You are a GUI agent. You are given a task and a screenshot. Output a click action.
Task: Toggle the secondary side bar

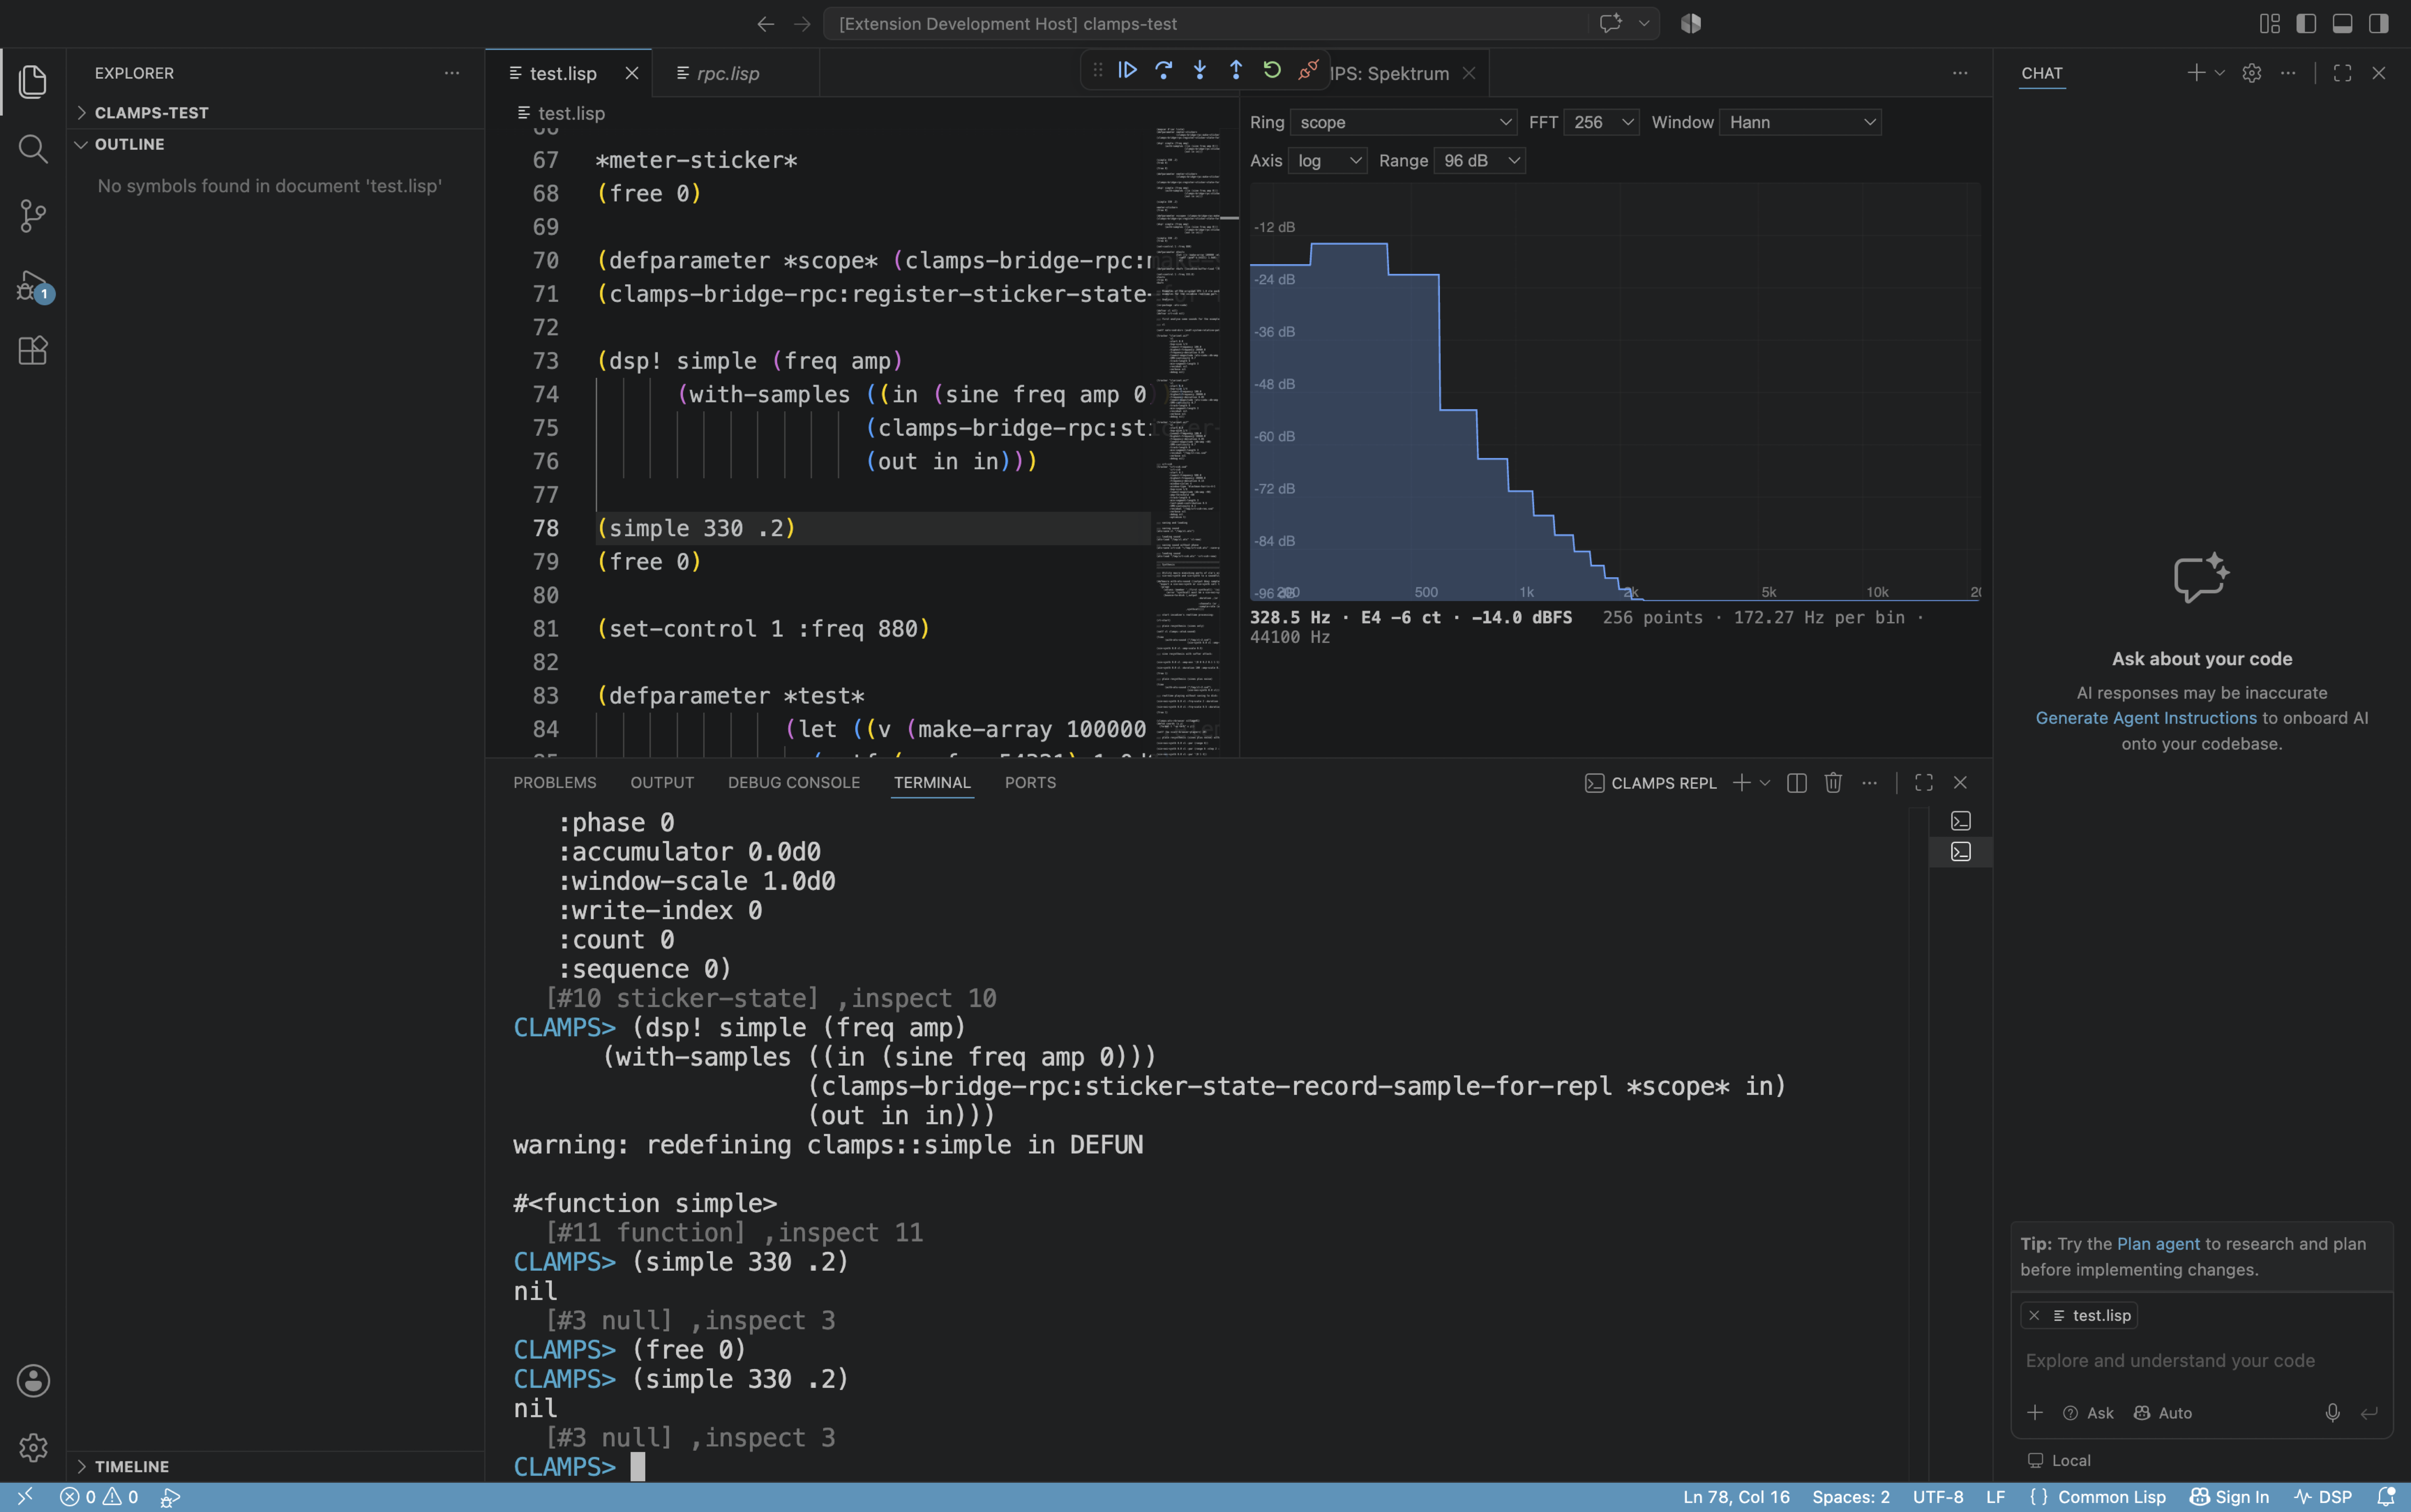[2379, 24]
